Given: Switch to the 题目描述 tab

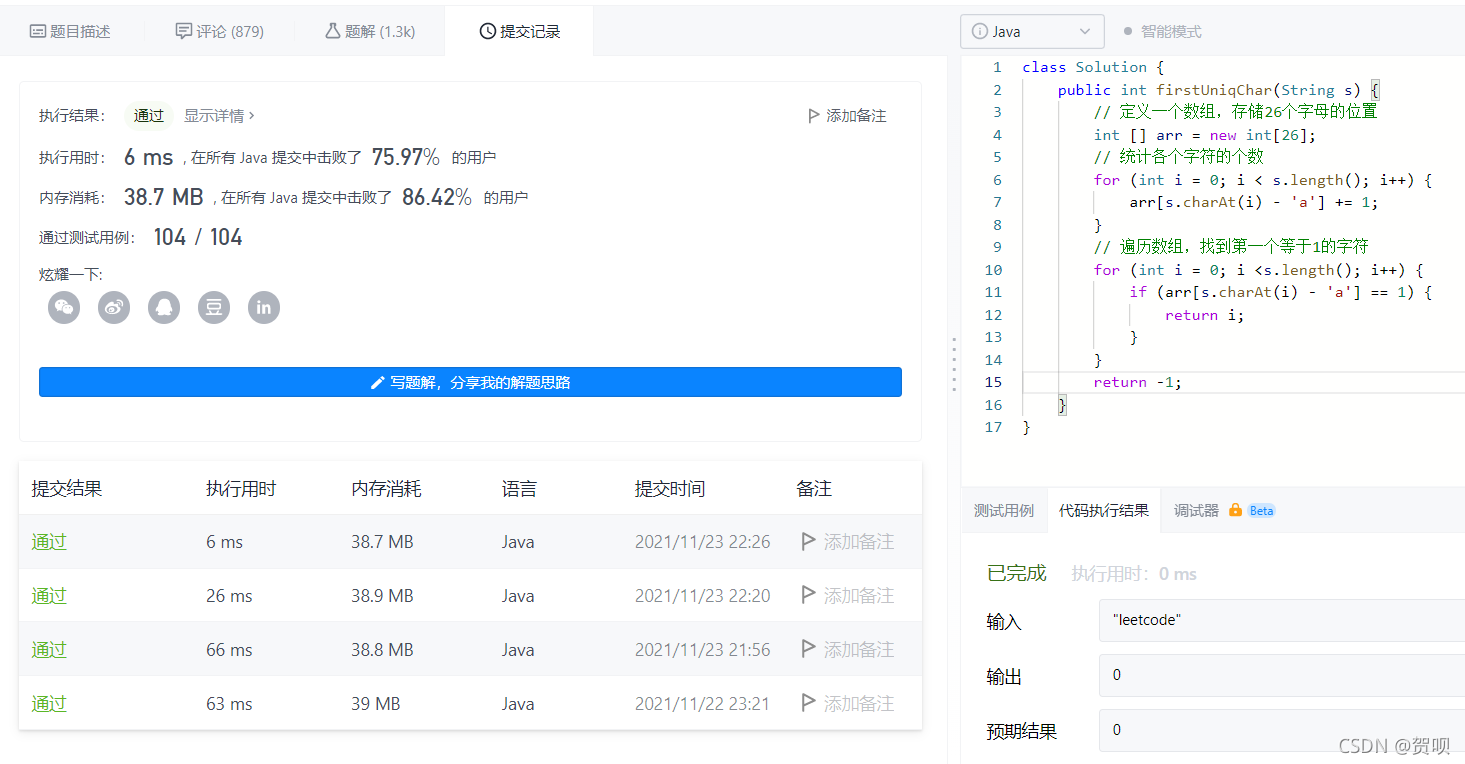Looking at the screenshot, I should (70, 32).
